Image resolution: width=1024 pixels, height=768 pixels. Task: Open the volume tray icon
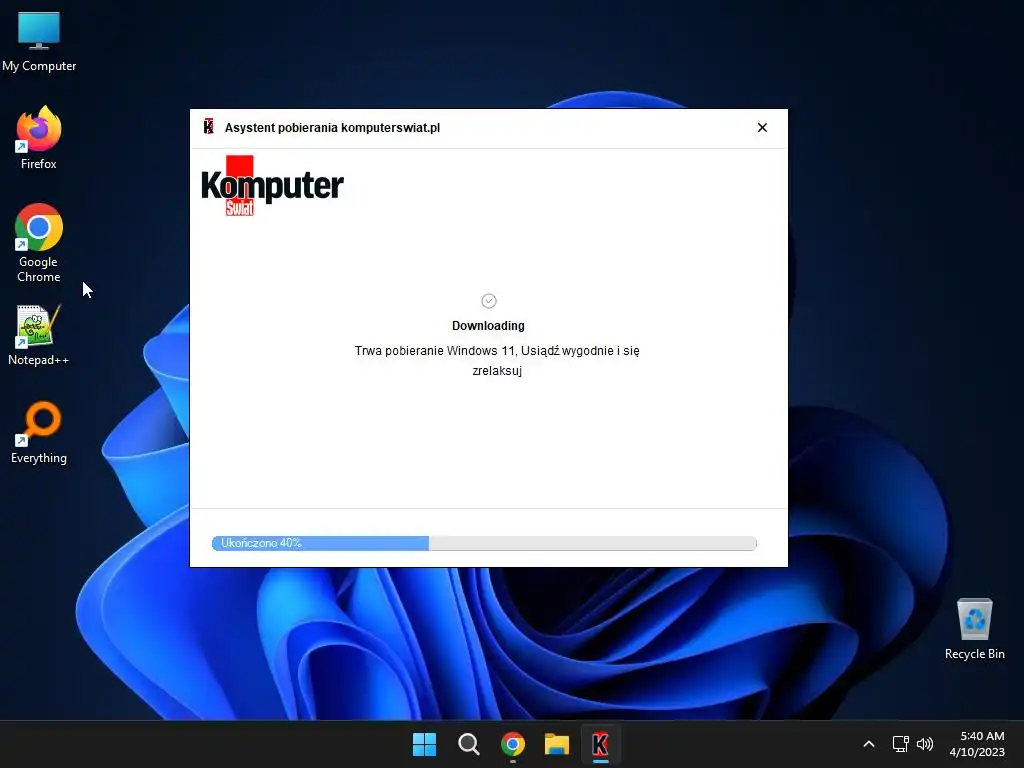coord(925,744)
